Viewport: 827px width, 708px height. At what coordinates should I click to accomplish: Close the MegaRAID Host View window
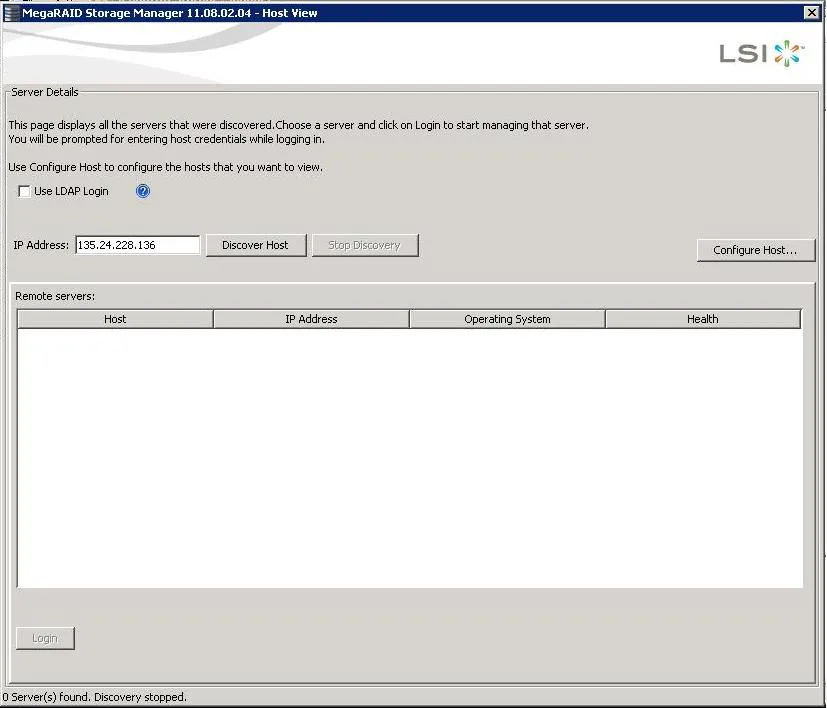(x=811, y=12)
